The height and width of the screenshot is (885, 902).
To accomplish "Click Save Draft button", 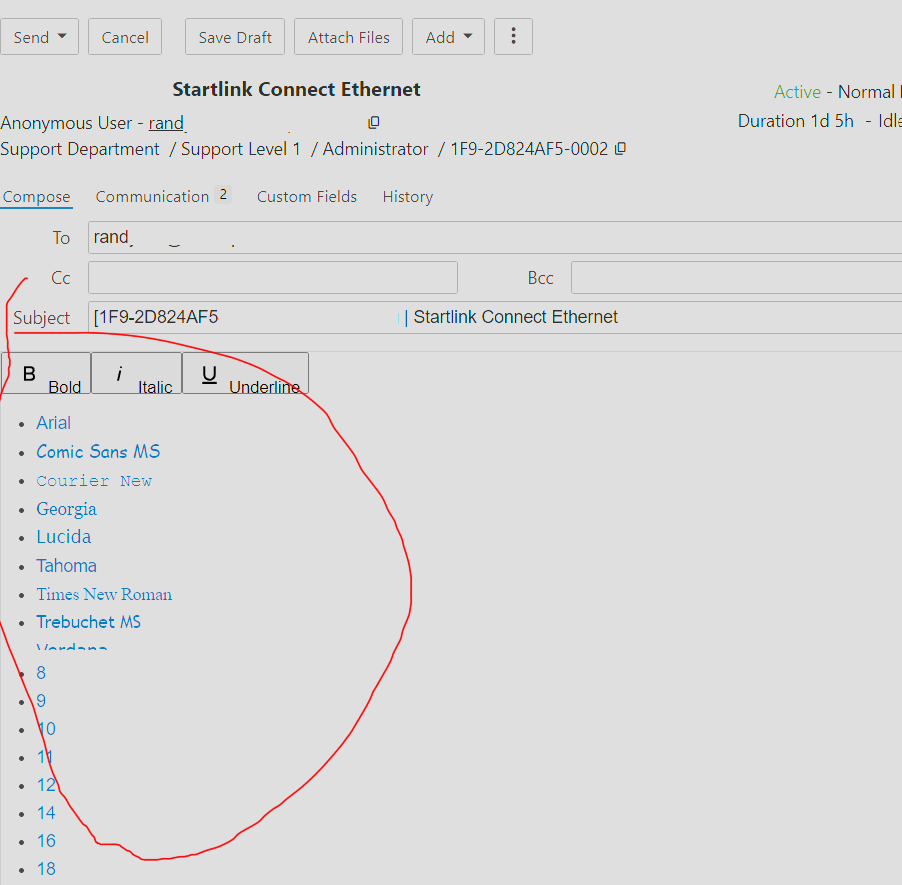I will point(235,37).
